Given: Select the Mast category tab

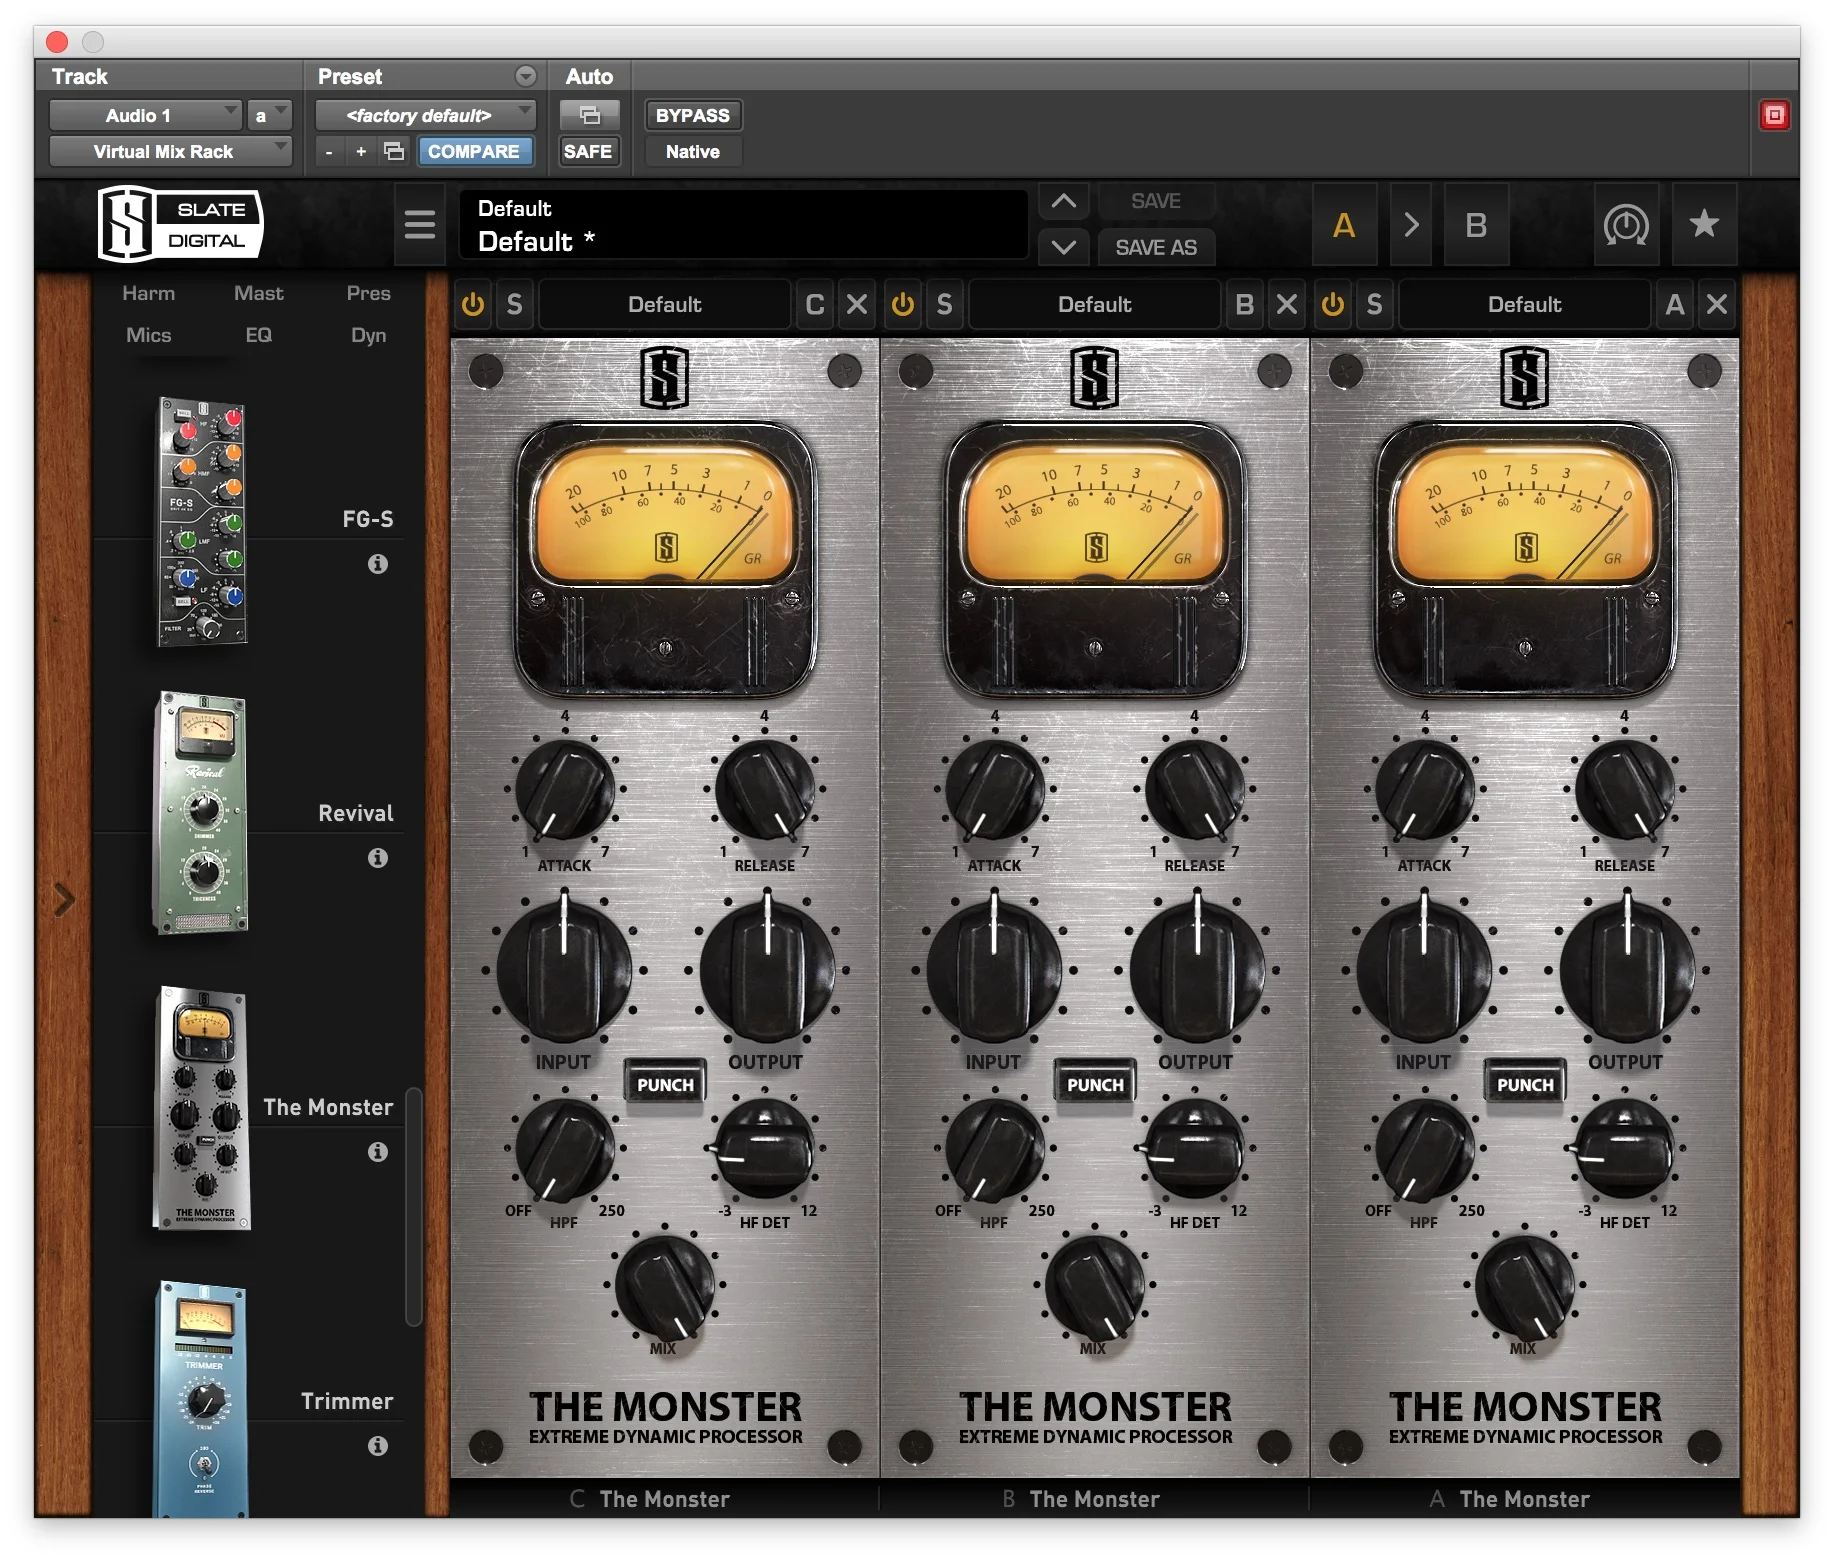Looking at the screenshot, I should coord(259,293).
